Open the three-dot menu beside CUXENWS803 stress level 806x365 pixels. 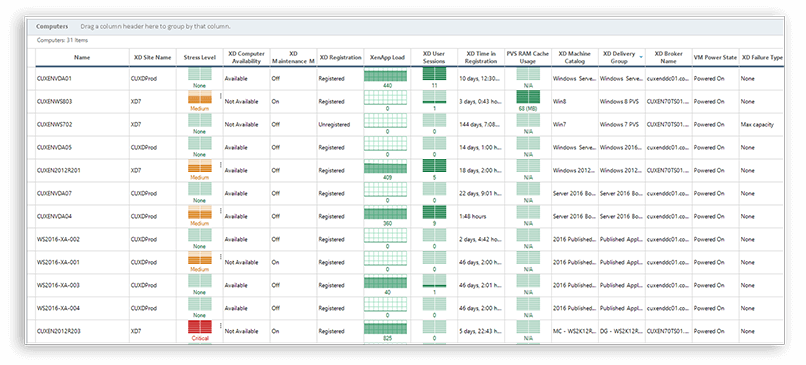click(221, 96)
